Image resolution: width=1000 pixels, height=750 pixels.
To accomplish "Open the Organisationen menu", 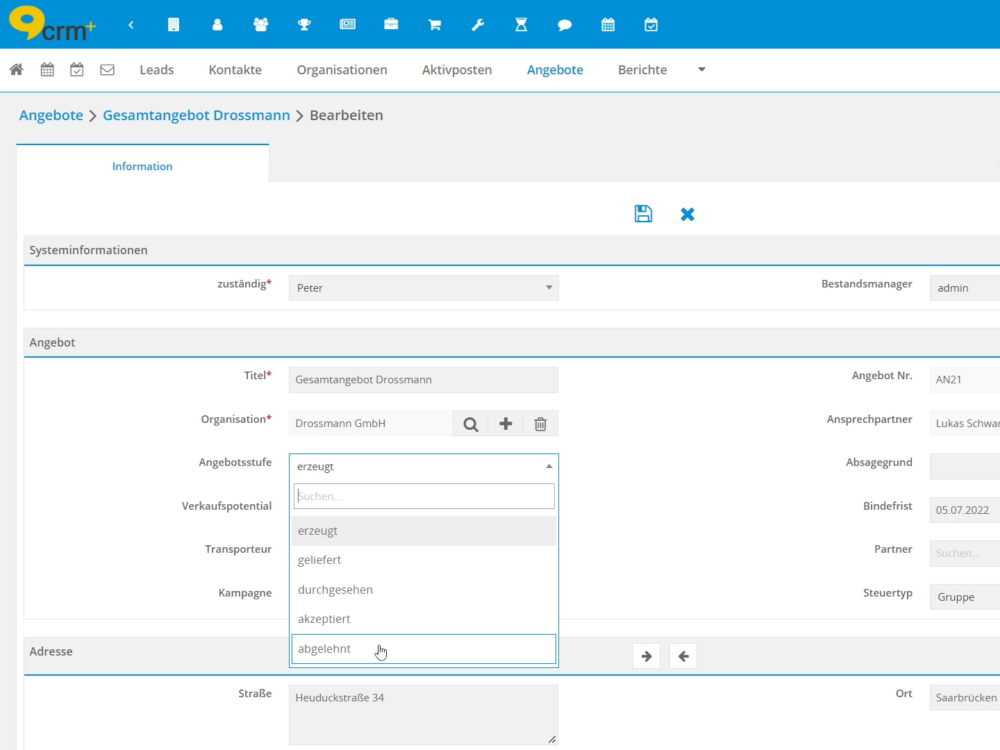I will (342, 70).
